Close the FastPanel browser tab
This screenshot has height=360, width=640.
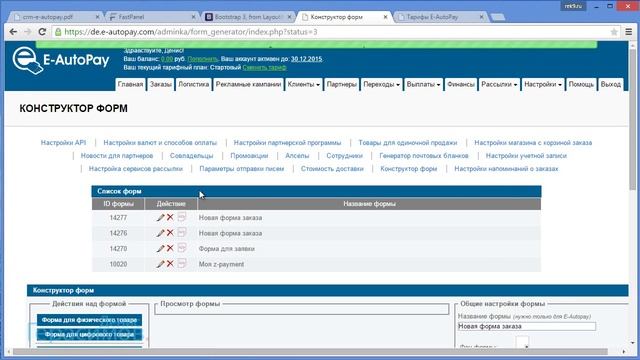click(193, 17)
